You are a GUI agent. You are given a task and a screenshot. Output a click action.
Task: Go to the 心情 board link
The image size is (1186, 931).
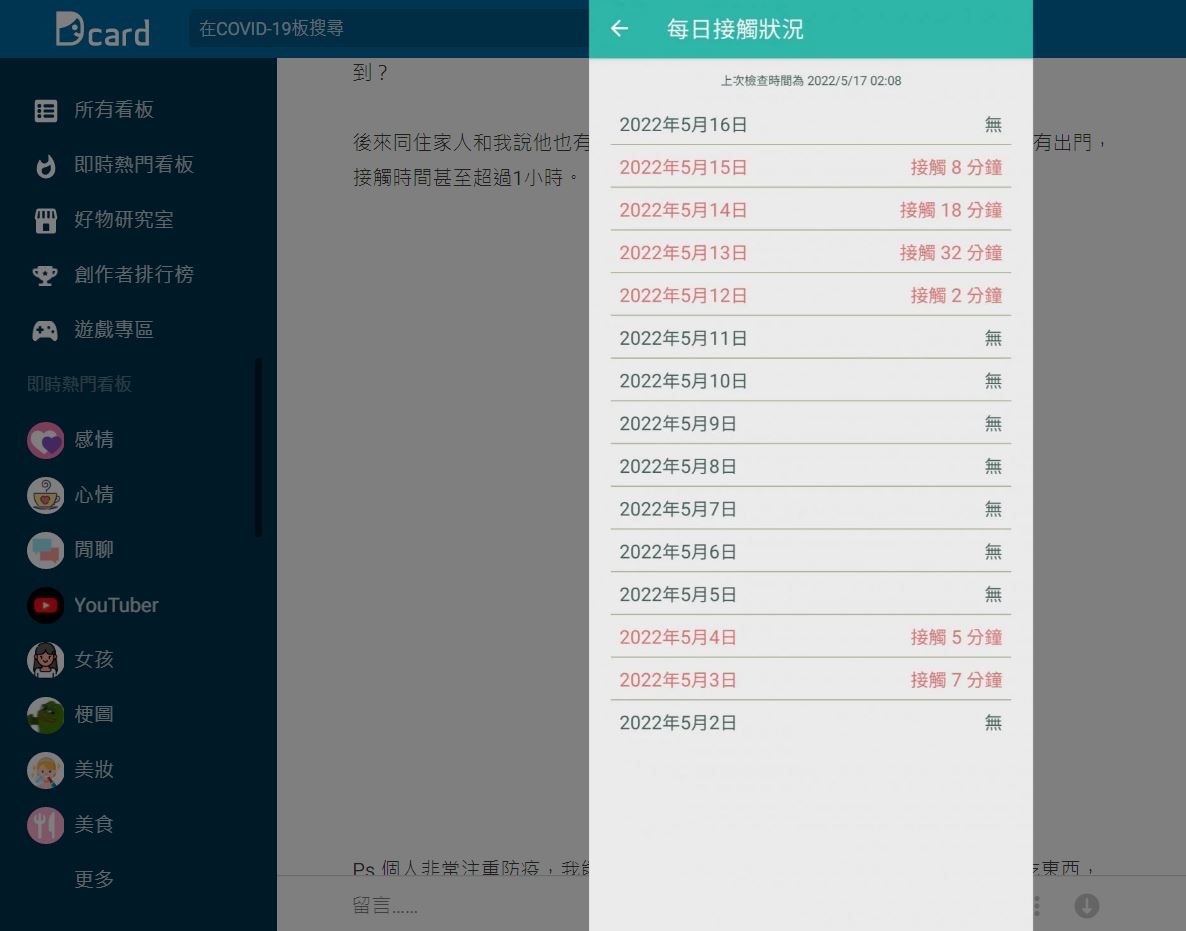(x=94, y=495)
